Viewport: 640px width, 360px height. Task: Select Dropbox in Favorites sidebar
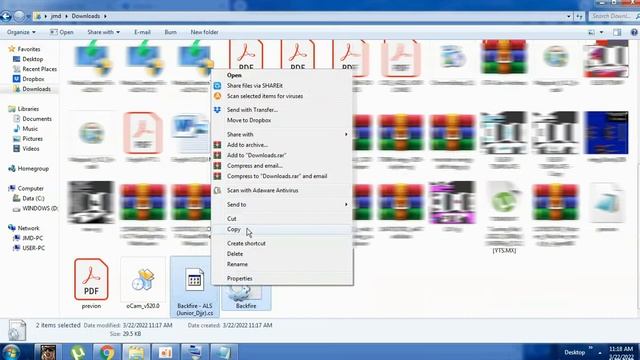[x=33, y=79]
